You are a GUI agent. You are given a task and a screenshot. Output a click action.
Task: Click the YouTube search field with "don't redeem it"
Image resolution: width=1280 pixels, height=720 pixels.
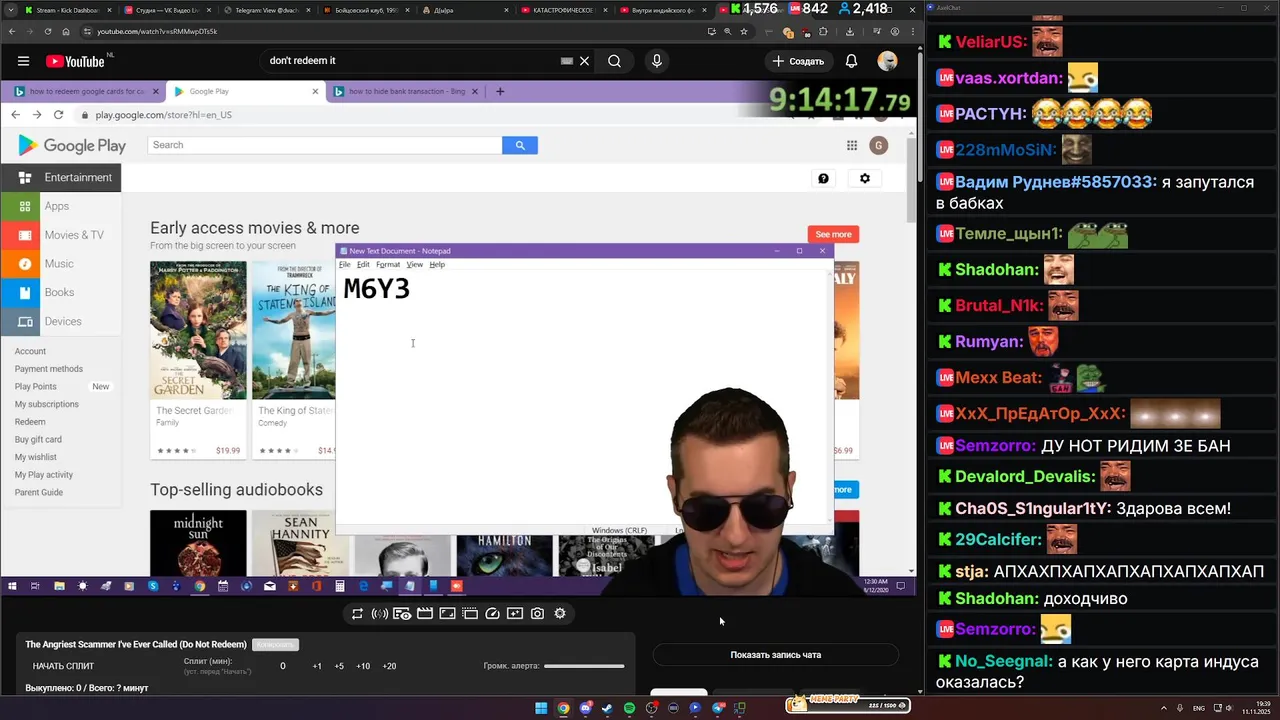point(410,61)
